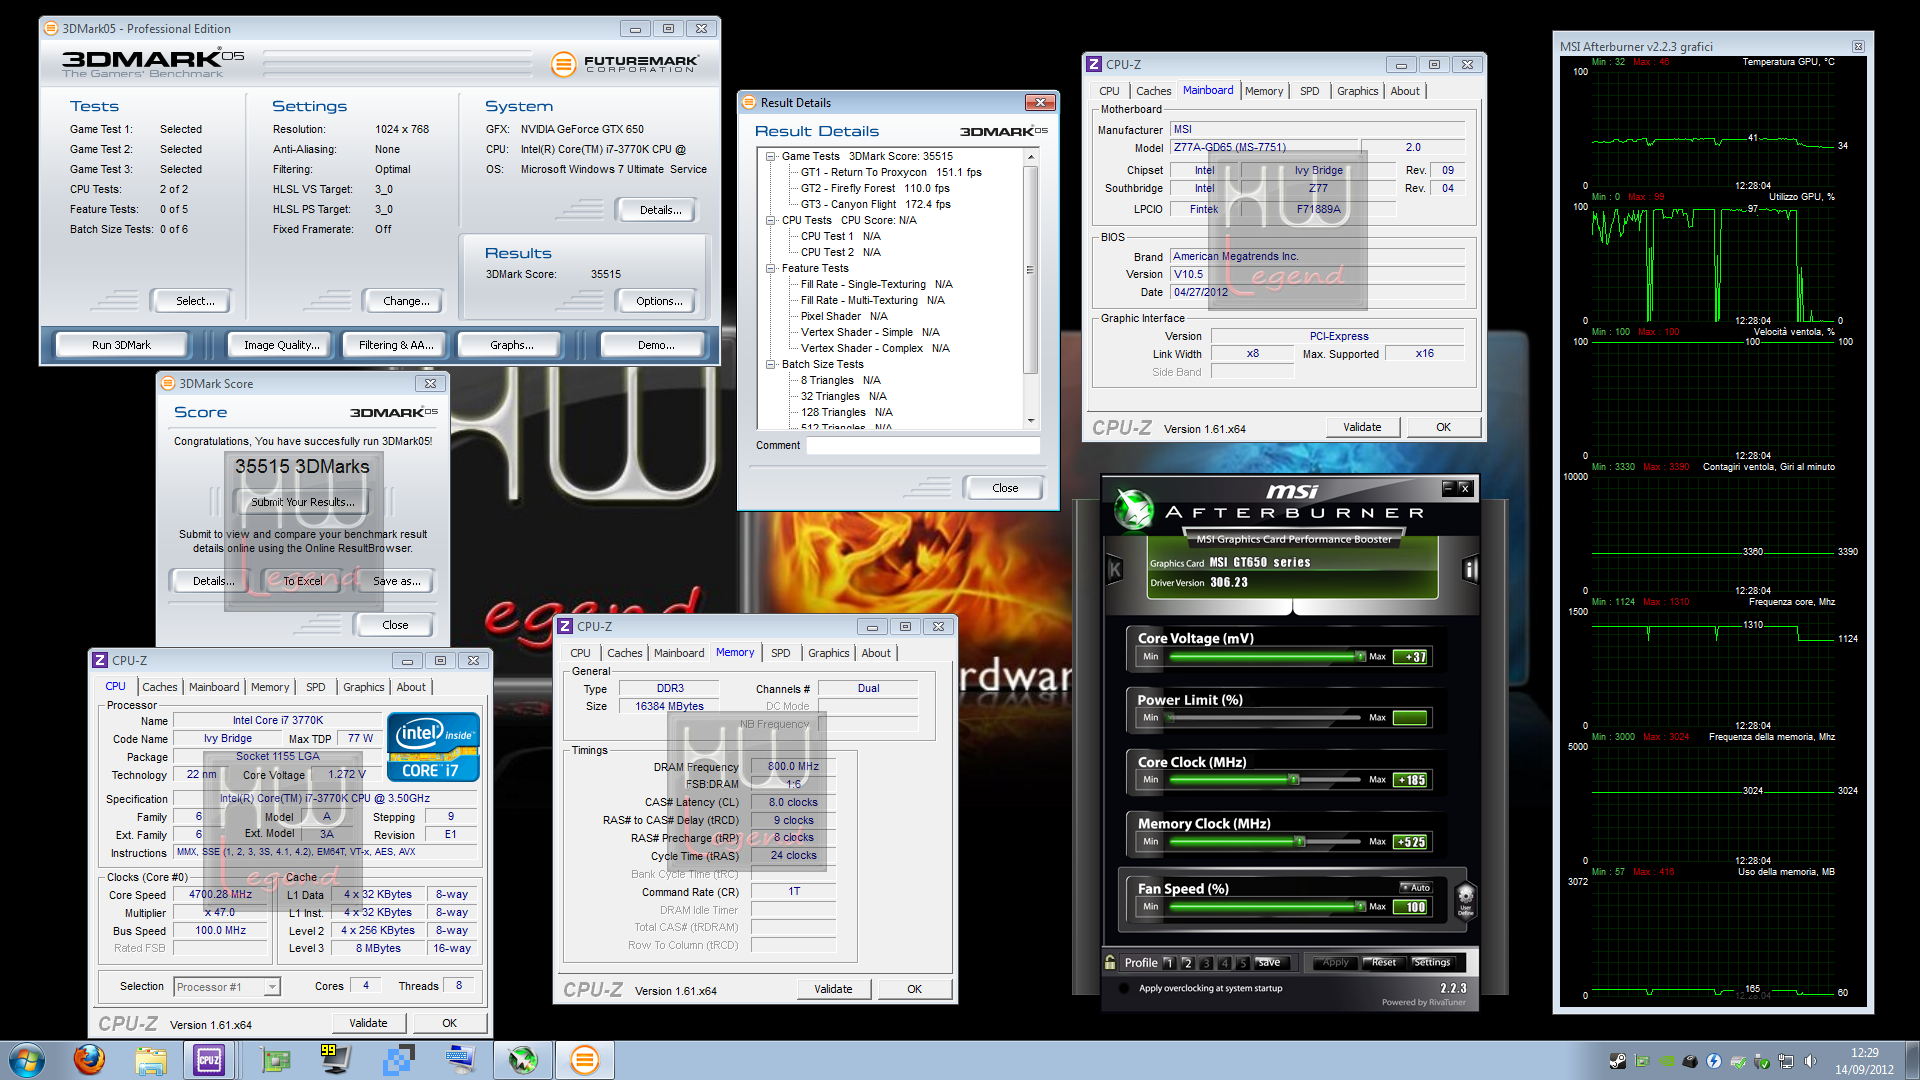Screen dimensions: 1920x1080
Task: Click the MSI Afterburner green logo
Action: click(1134, 509)
